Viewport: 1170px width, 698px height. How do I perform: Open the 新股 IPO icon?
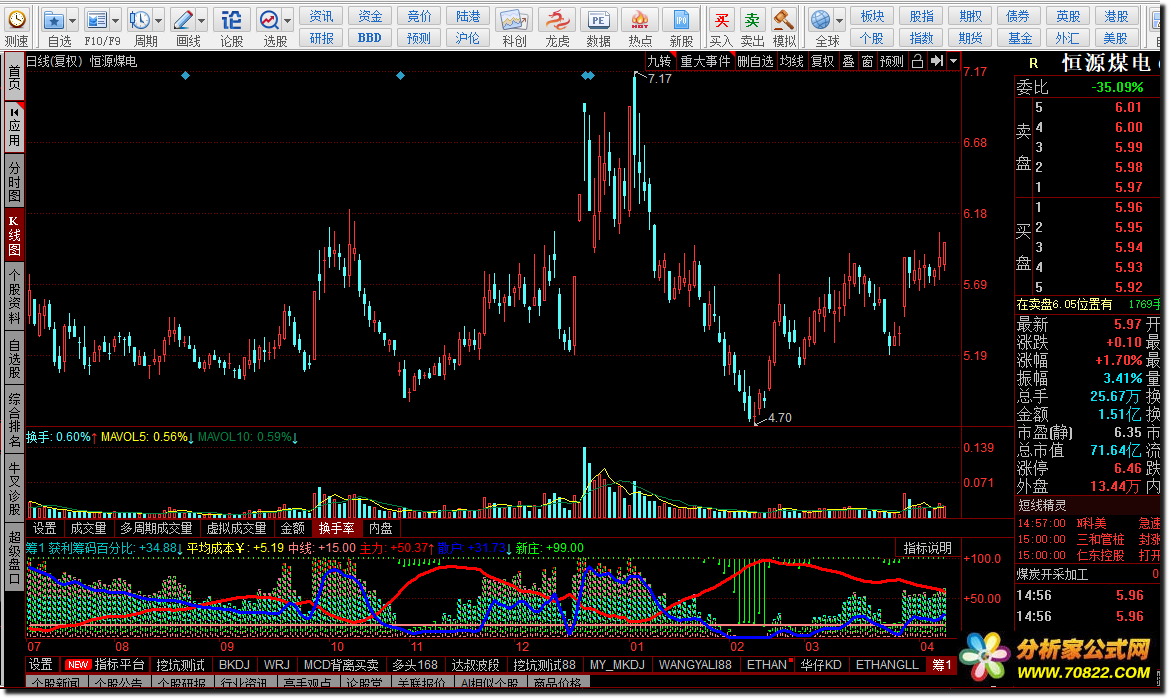[x=681, y=19]
